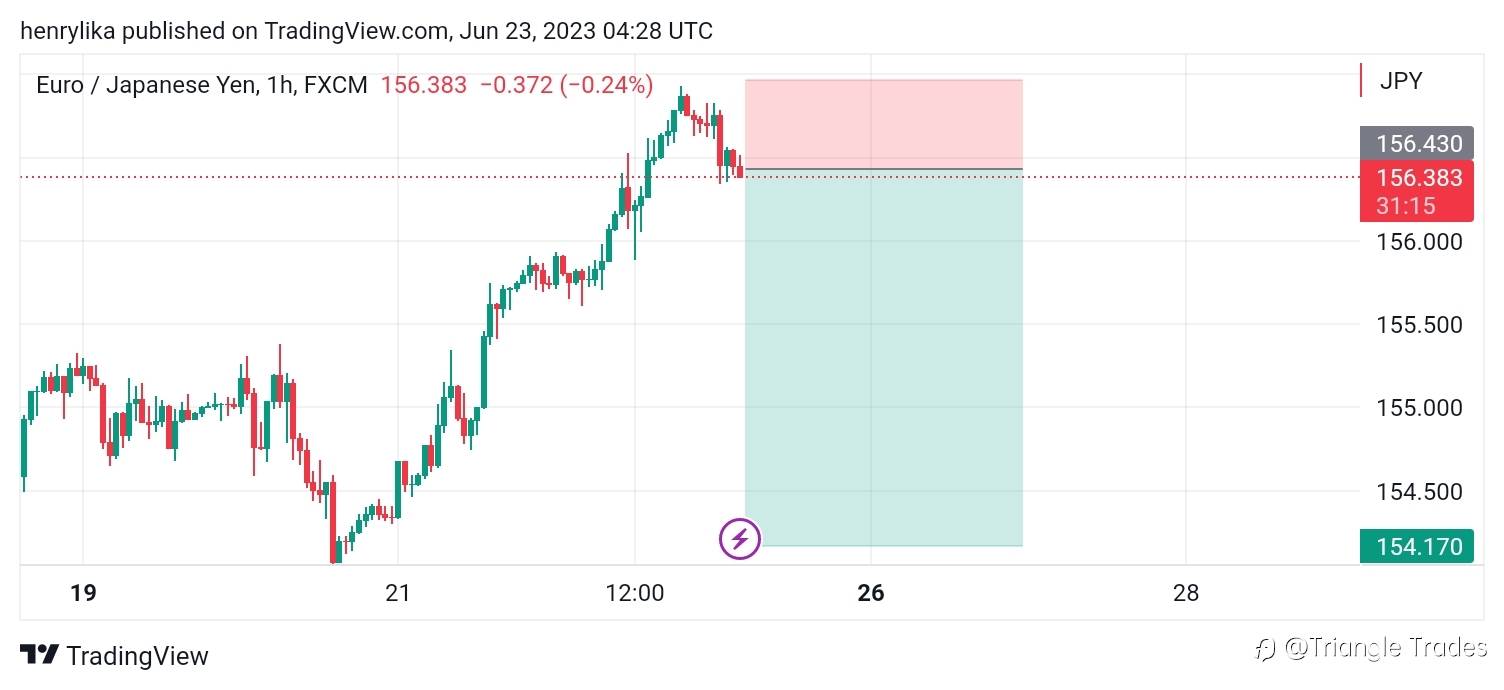
Task: Click the 154.500 price scale label
Action: pos(1419,492)
